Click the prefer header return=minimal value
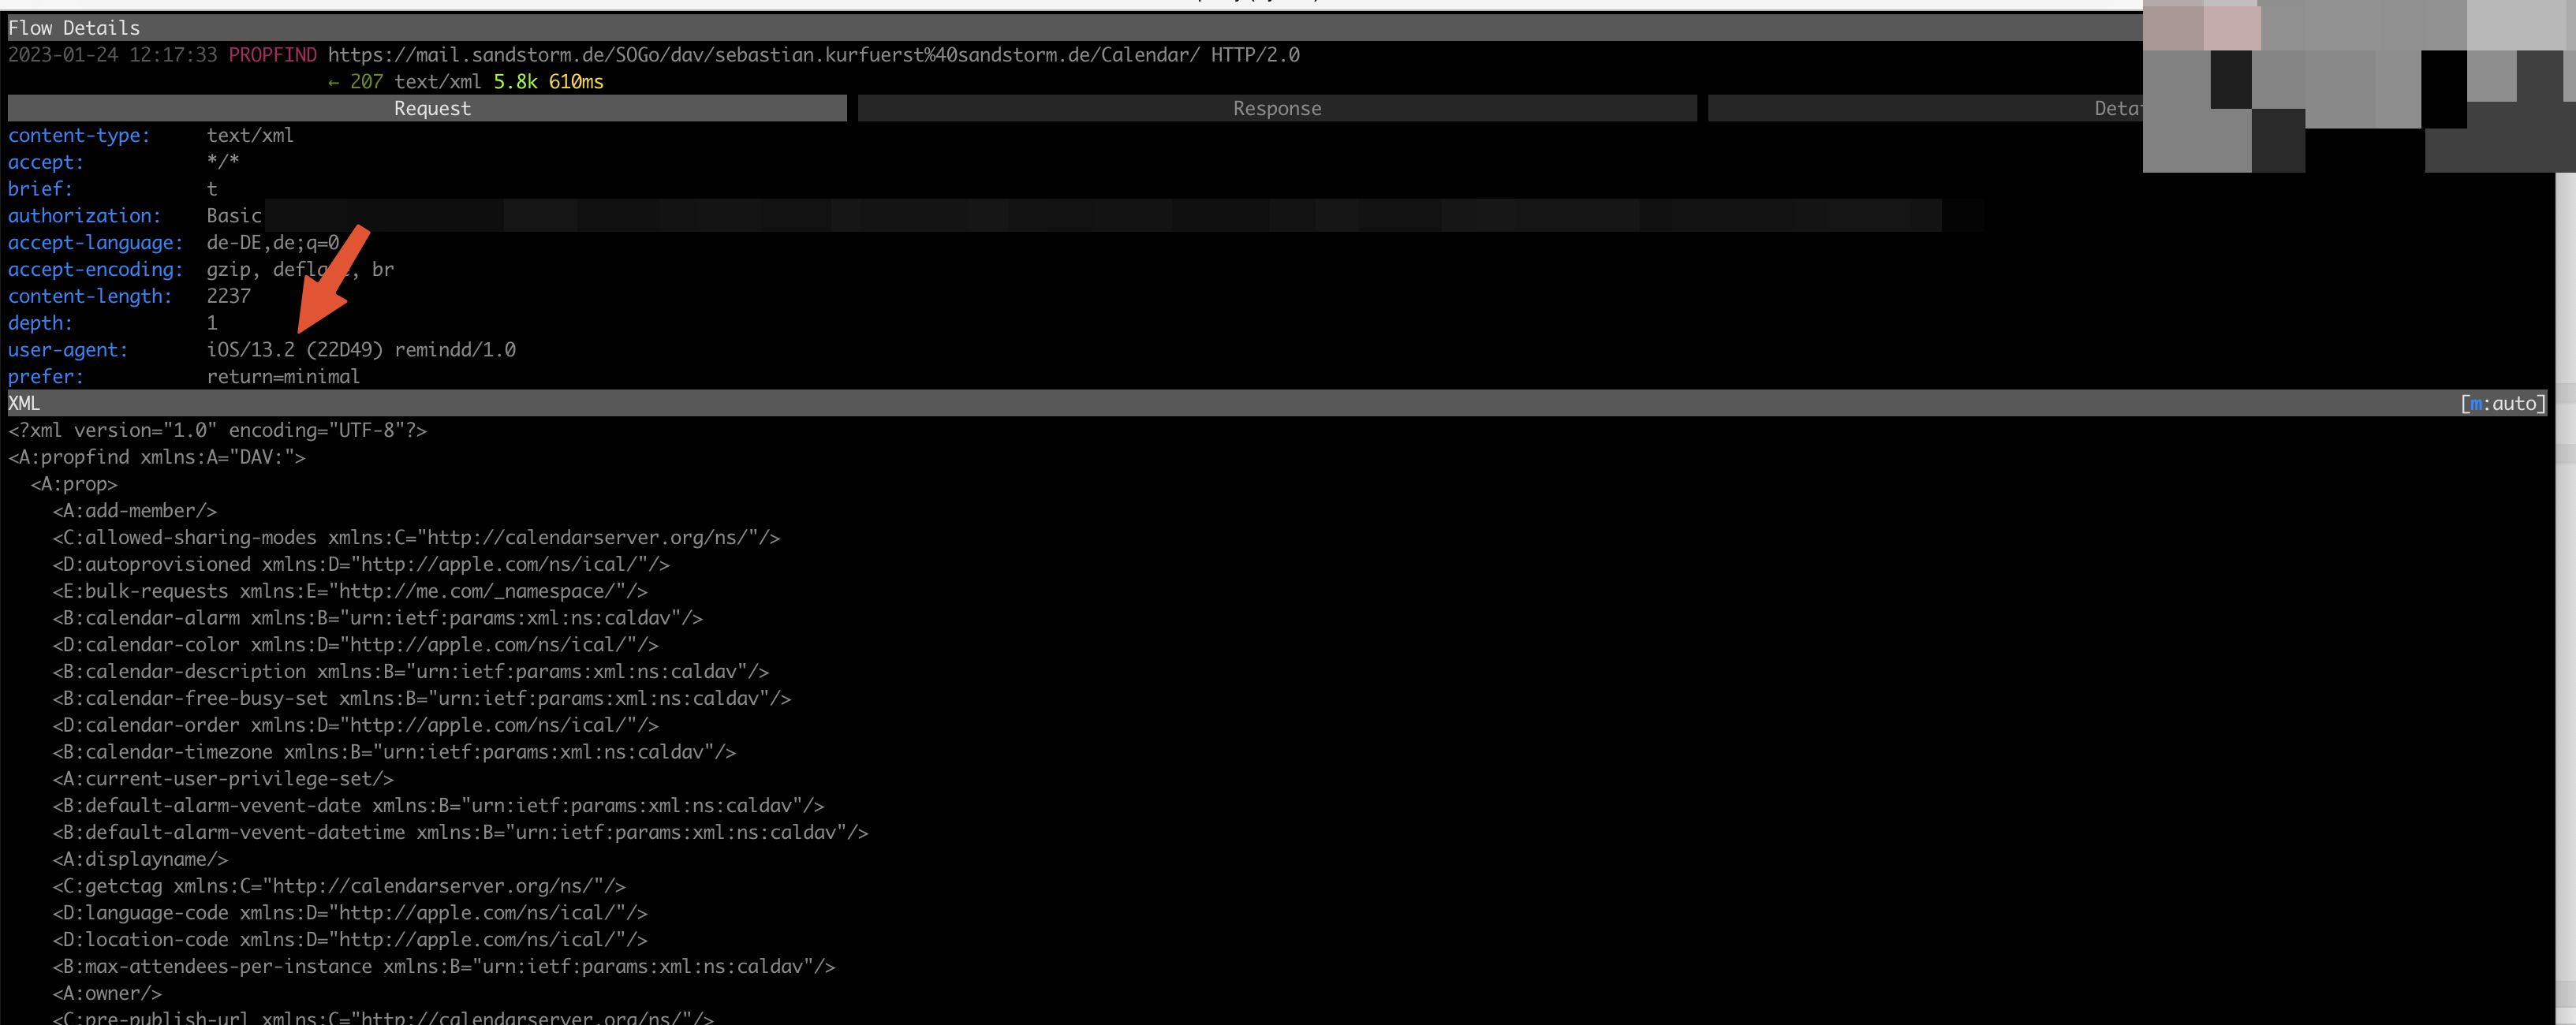Image resolution: width=2576 pixels, height=1025 pixels. [x=283, y=377]
